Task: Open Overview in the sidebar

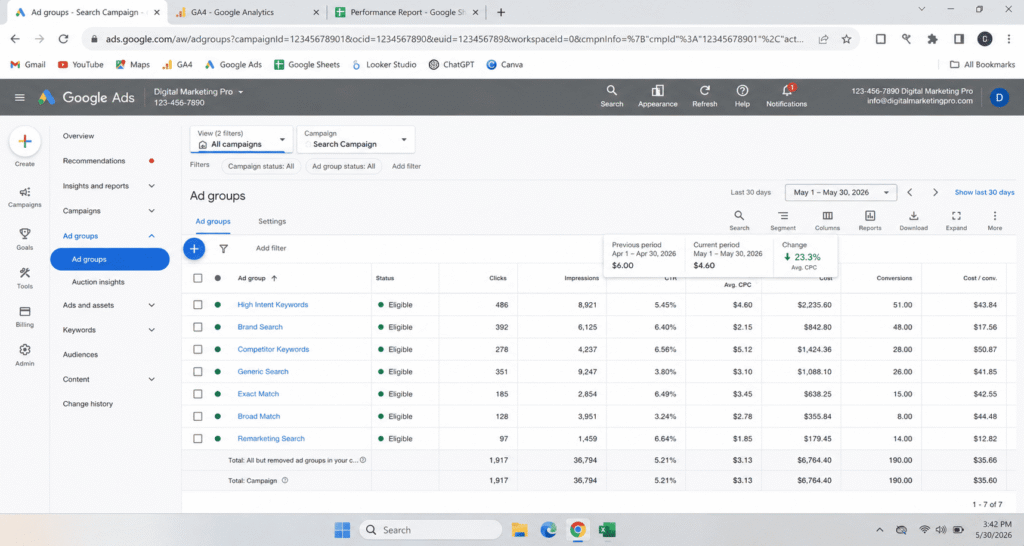Action: (78, 136)
